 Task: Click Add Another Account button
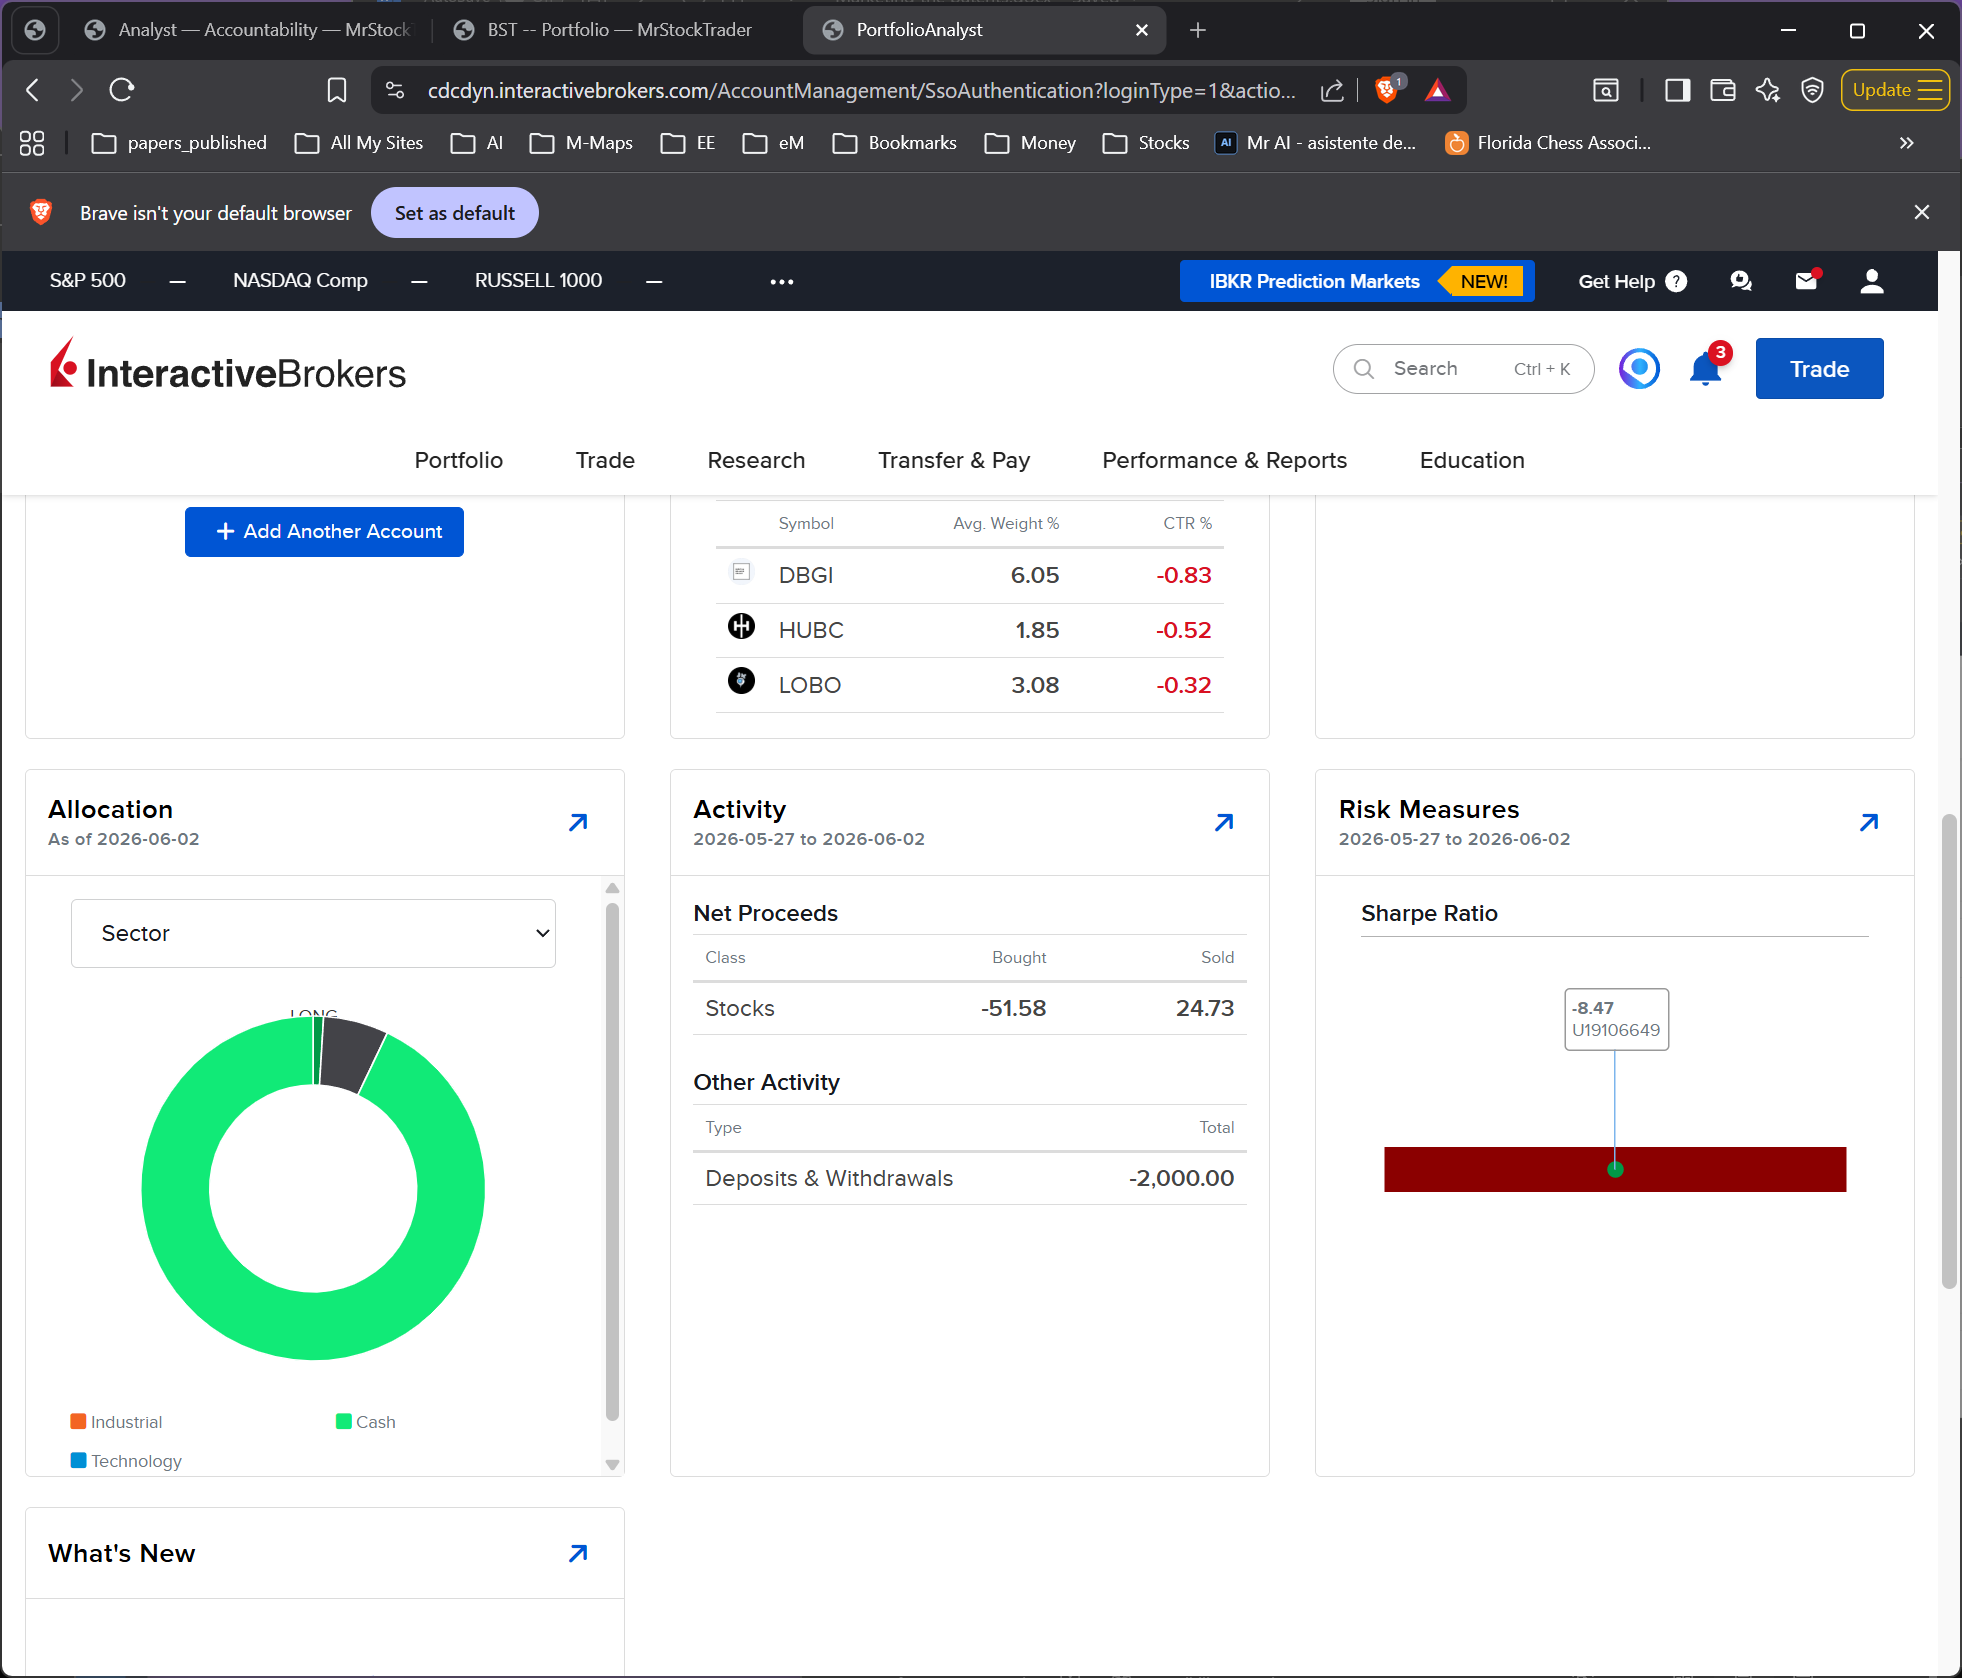click(x=324, y=531)
